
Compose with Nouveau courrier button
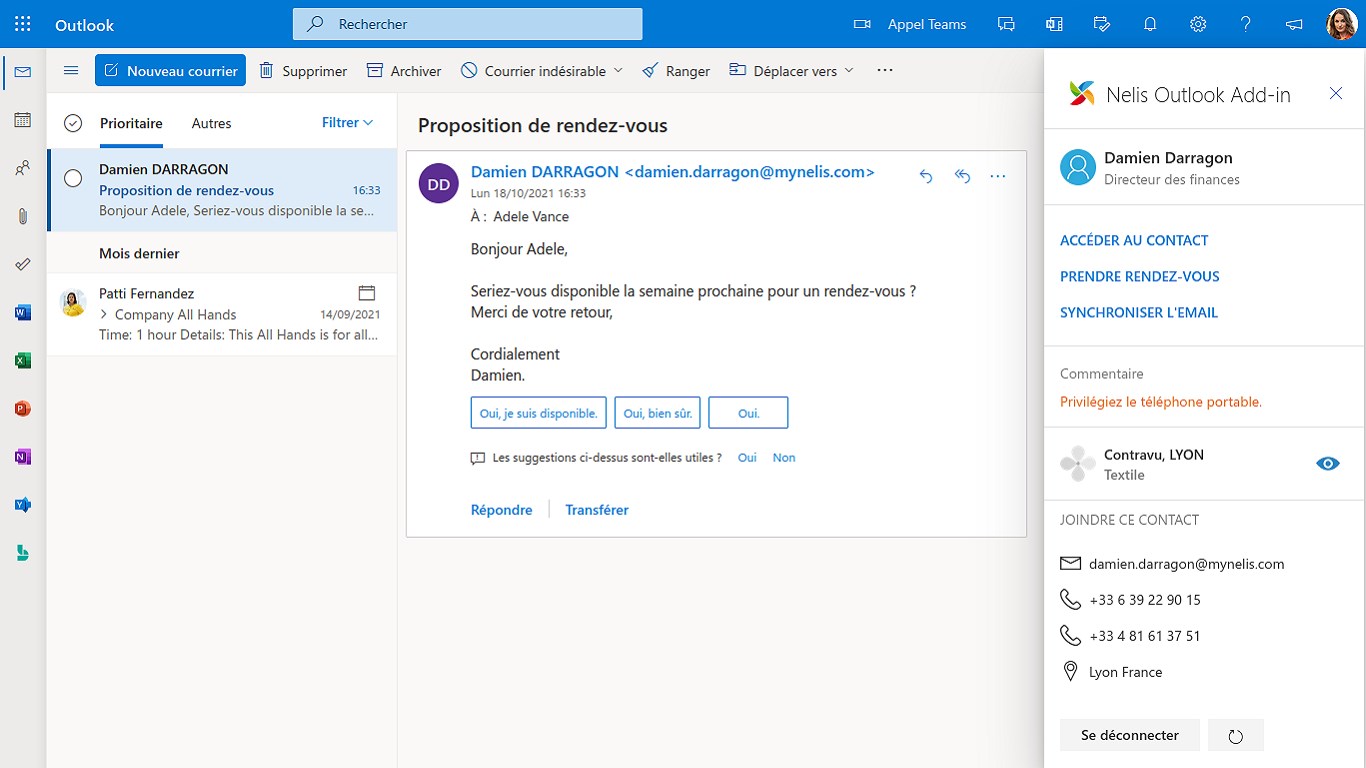point(170,70)
